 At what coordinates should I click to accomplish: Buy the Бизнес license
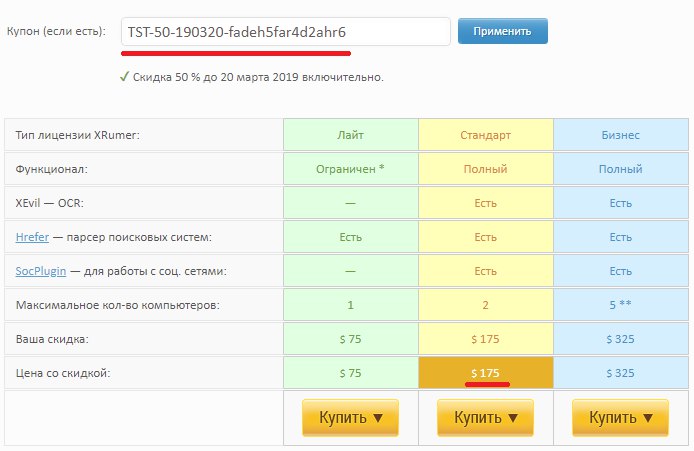pyautogui.click(x=621, y=417)
